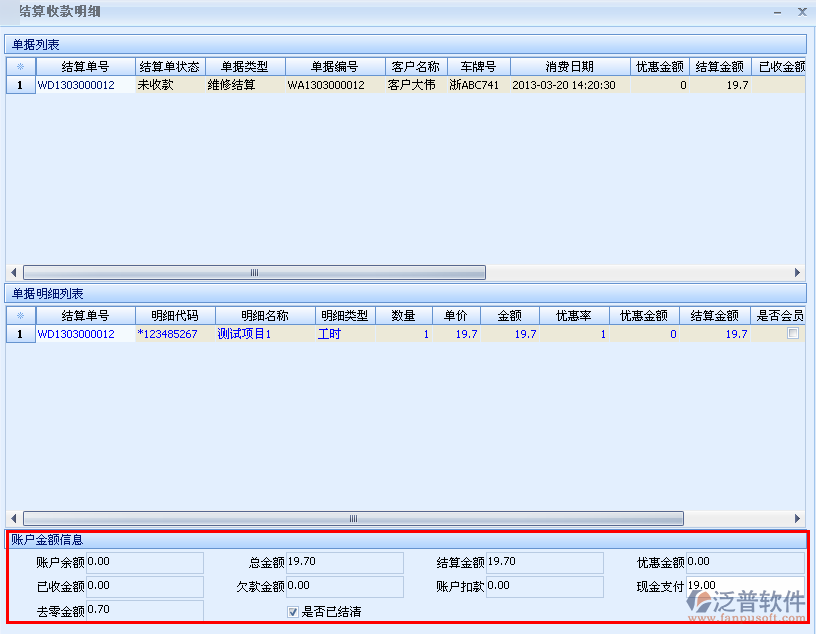Click the left arrow on the 单据列表 scrollbar
The width and height of the screenshot is (816, 634).
click(x=12, y=272)
